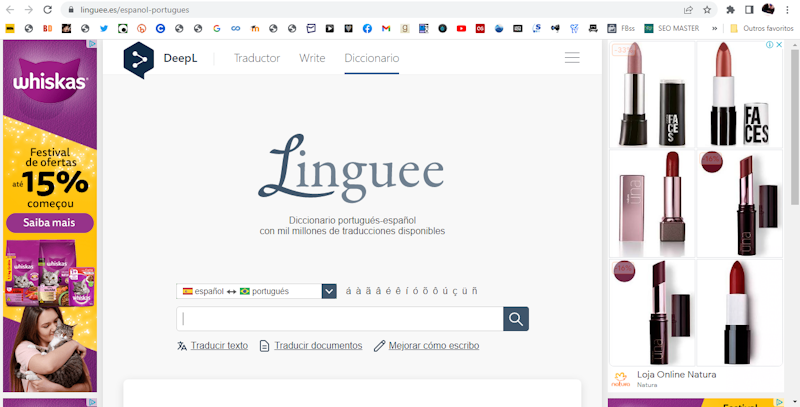Open the FBss bookmark
The width and height of the screenshot is (800, 407).
[621, 29]
